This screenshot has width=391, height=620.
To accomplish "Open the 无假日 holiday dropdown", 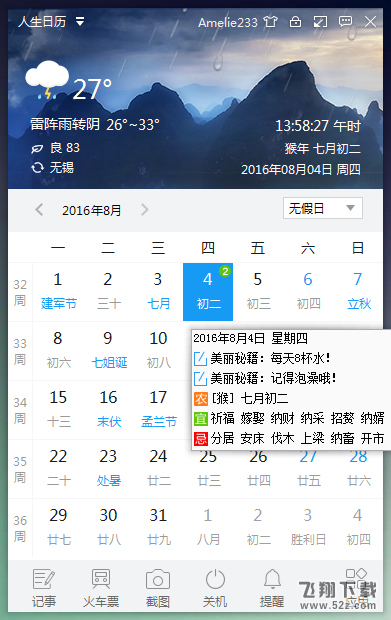I will tap(323, 208).
